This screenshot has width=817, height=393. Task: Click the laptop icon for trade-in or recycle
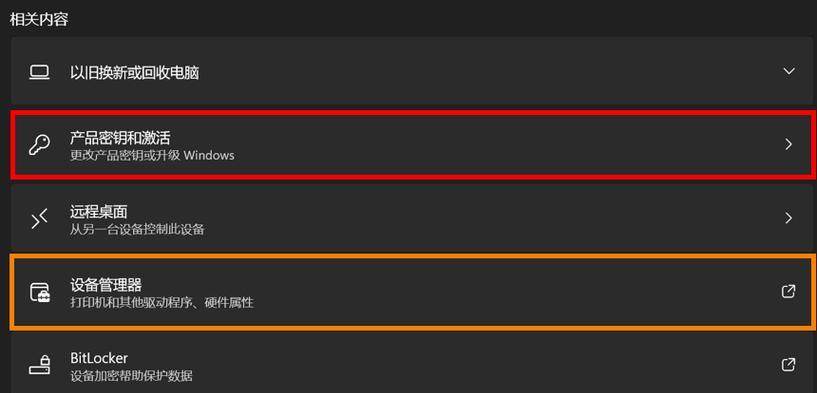(39, 72)
